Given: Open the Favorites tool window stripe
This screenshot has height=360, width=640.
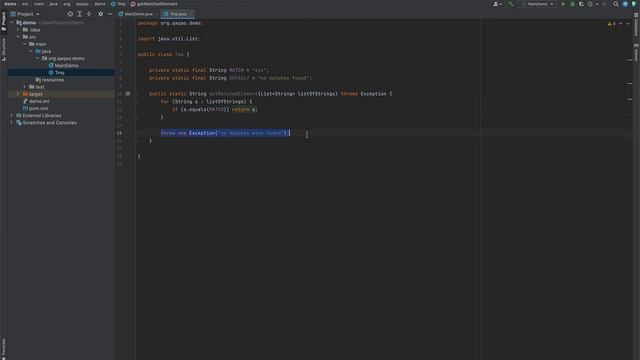Looking at the screenshot, I should [x=4, y=349].
